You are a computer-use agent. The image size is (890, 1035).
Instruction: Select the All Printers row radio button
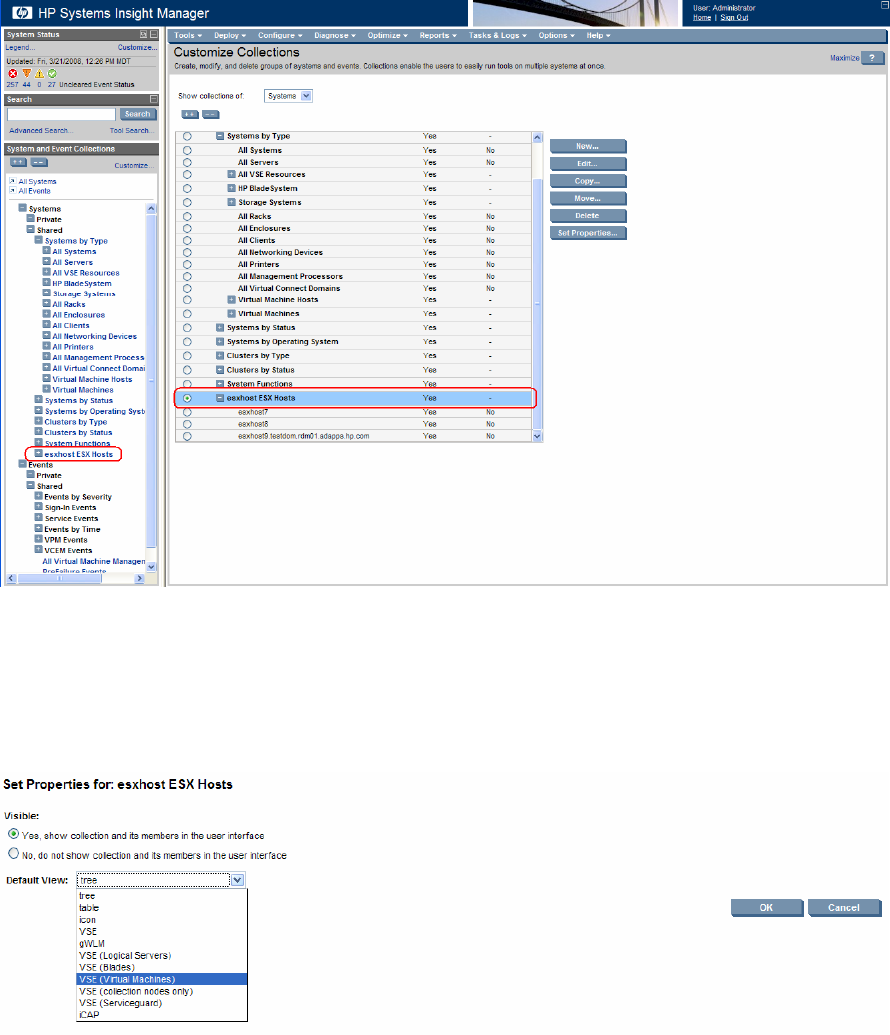(x=188, y=264)
